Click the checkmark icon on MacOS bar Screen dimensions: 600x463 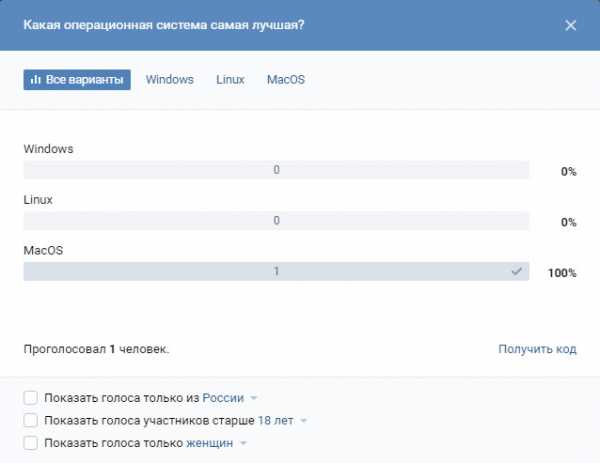pyautogui.click(x=517, y=271)
